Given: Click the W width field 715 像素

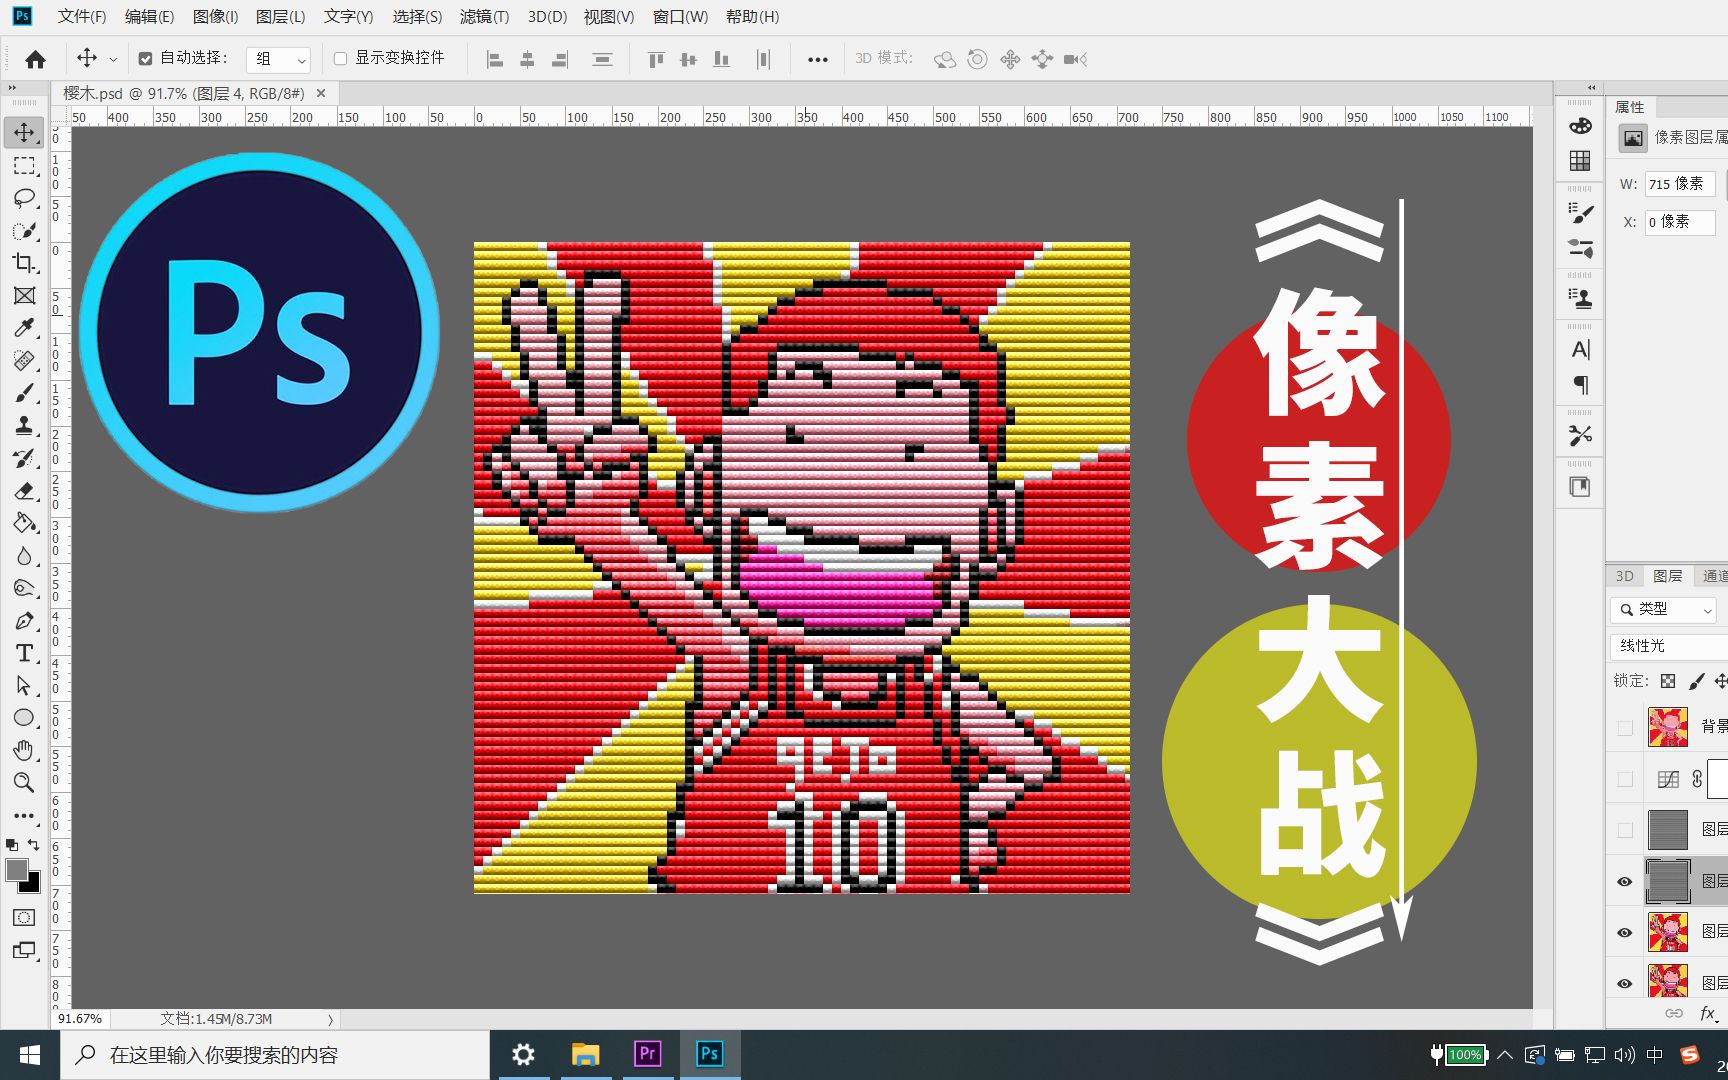Looking at the screenshot, I should pos(1680,184).
